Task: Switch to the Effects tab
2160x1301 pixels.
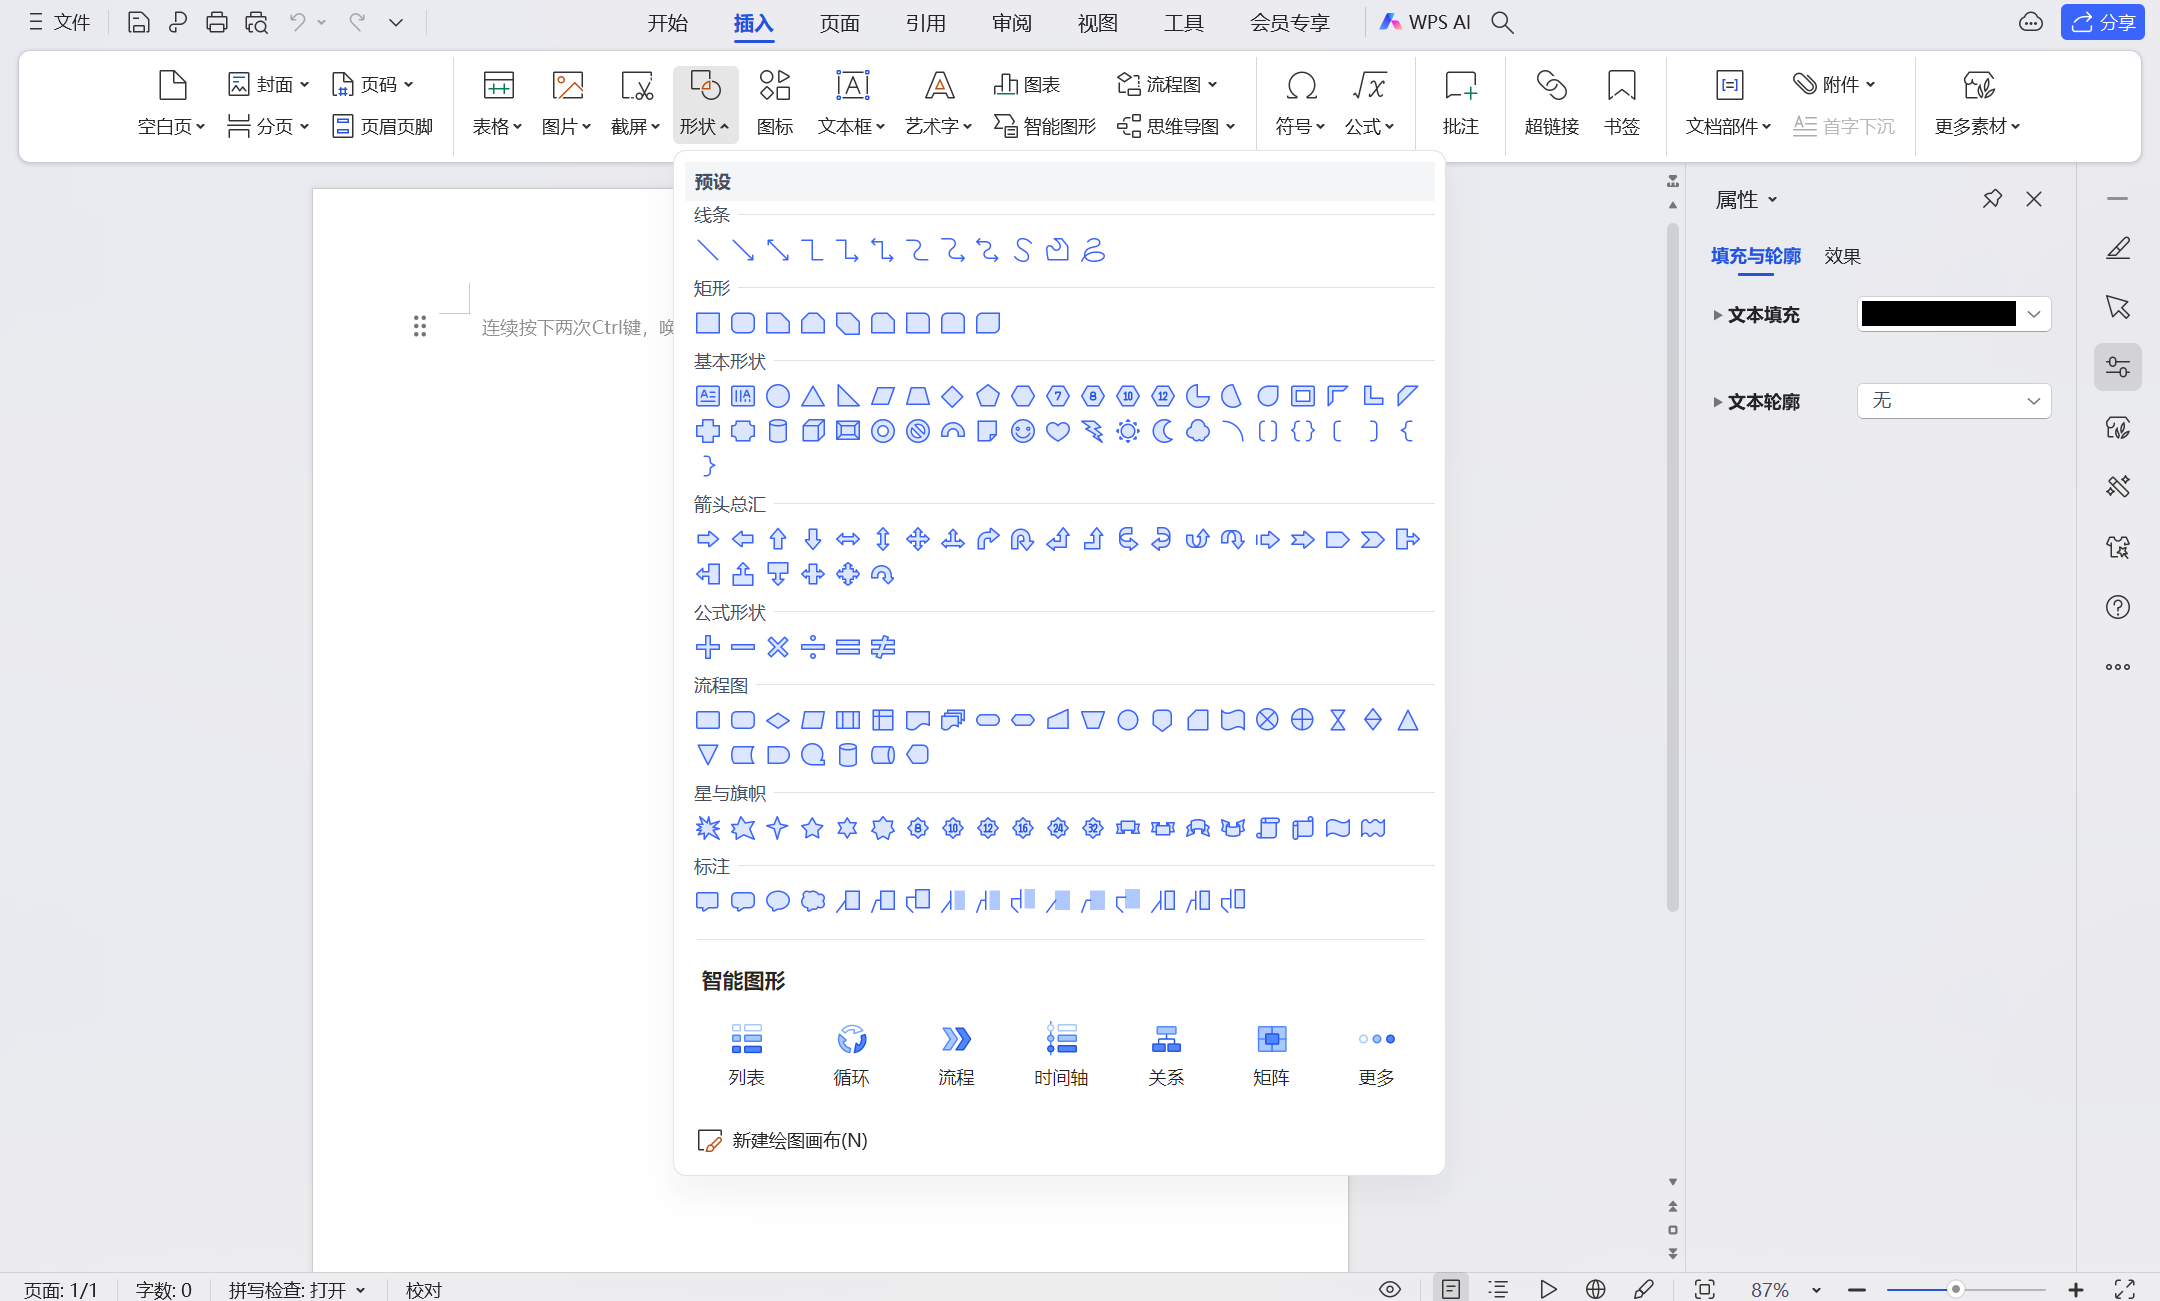Action: (1842, 256)
